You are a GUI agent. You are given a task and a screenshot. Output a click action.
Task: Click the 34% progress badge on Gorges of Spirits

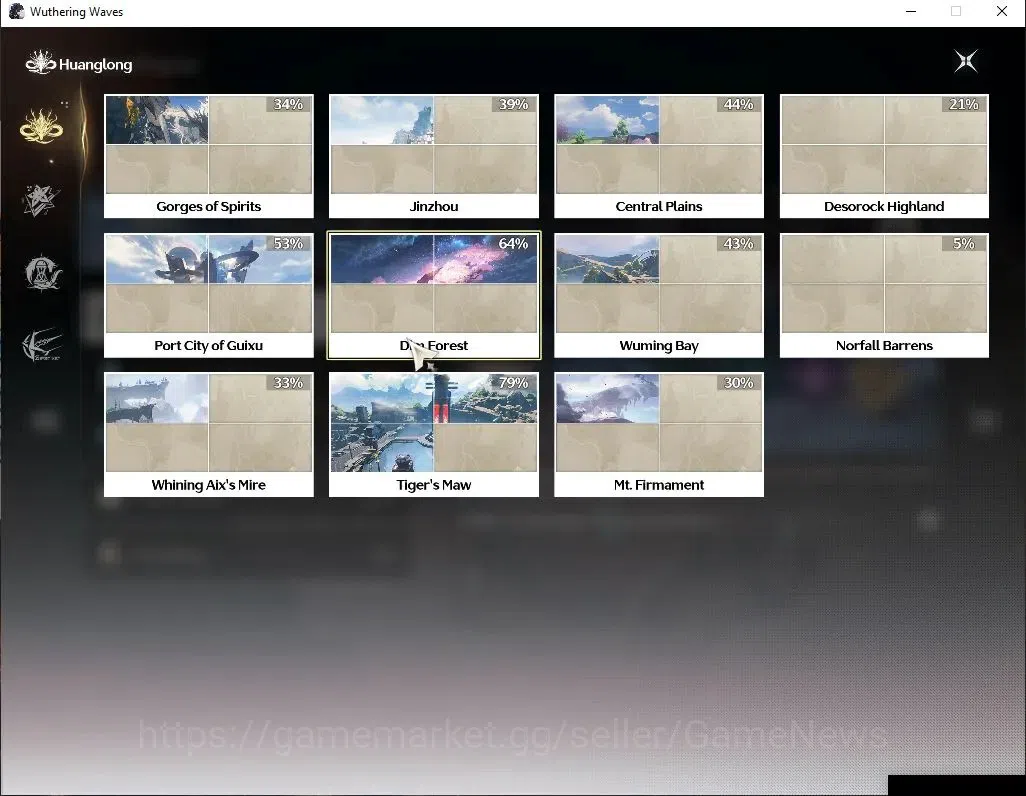click(289, 104)
